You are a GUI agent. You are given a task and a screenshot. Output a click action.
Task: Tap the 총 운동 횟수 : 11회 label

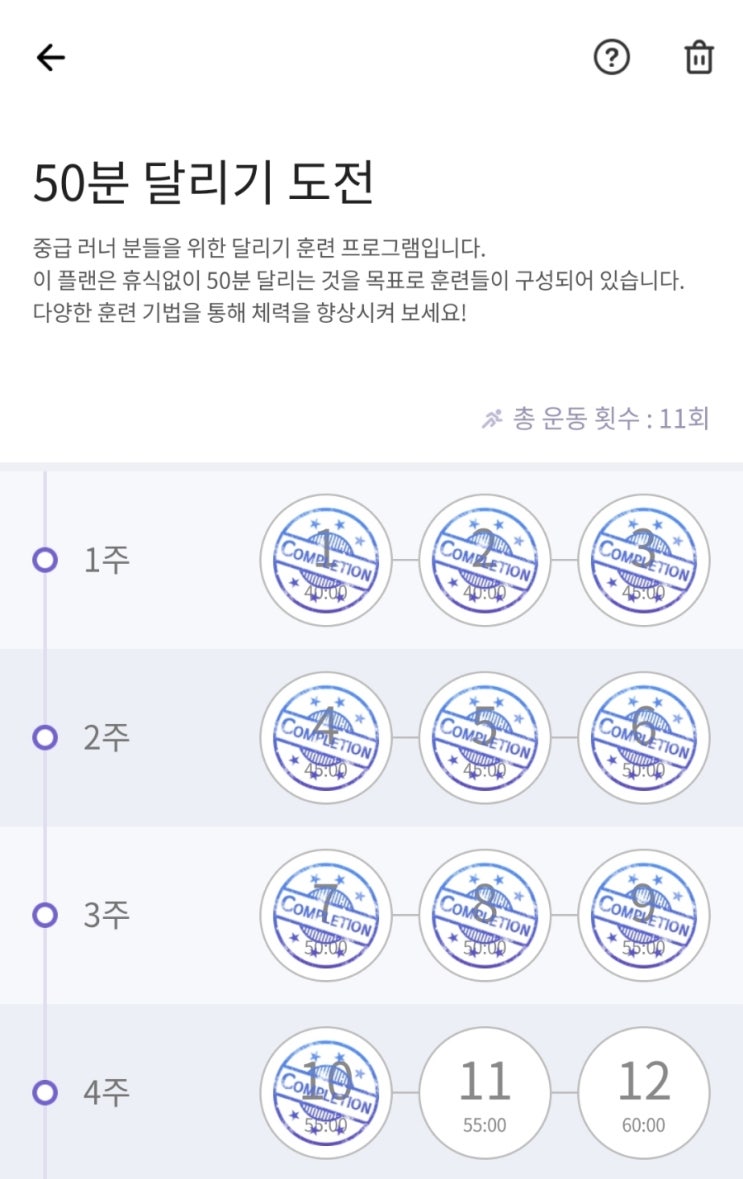611,419
